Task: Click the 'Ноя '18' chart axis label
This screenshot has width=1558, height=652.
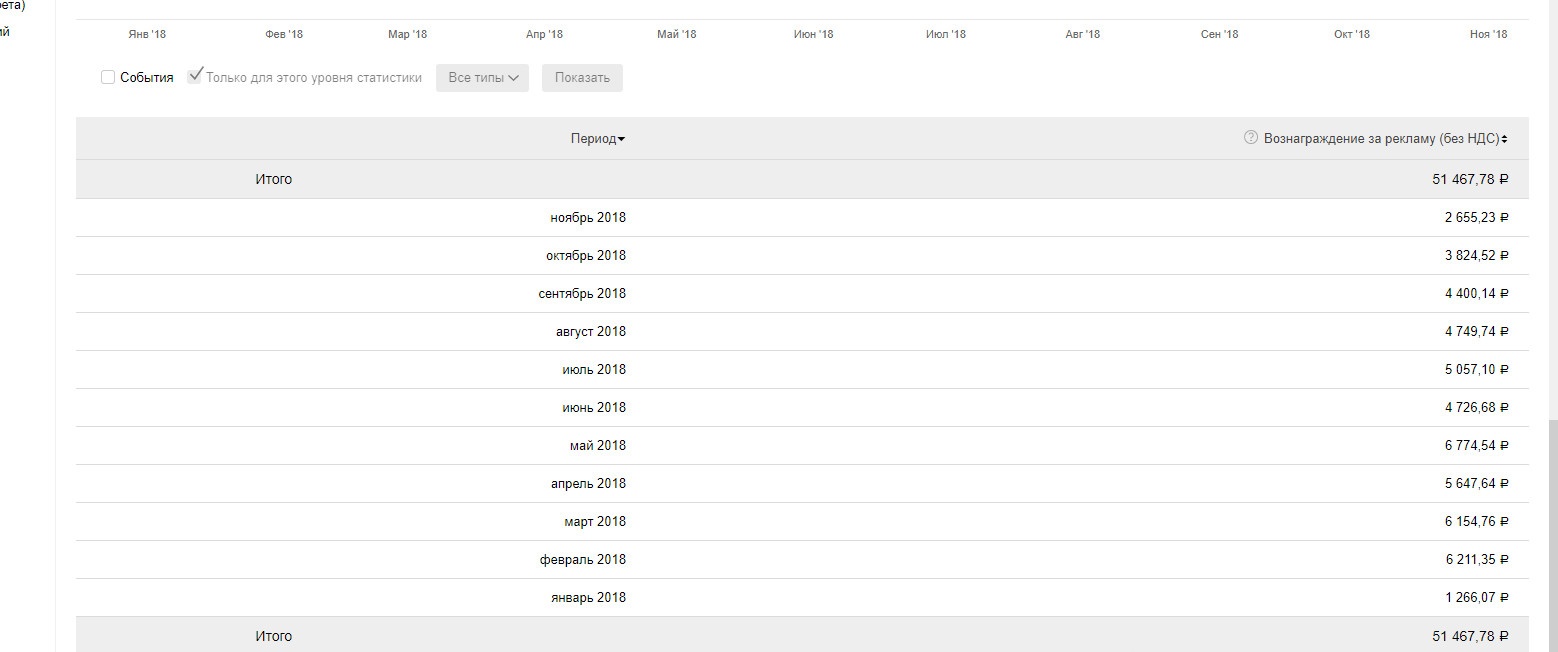Action: tap(1488, 34)
